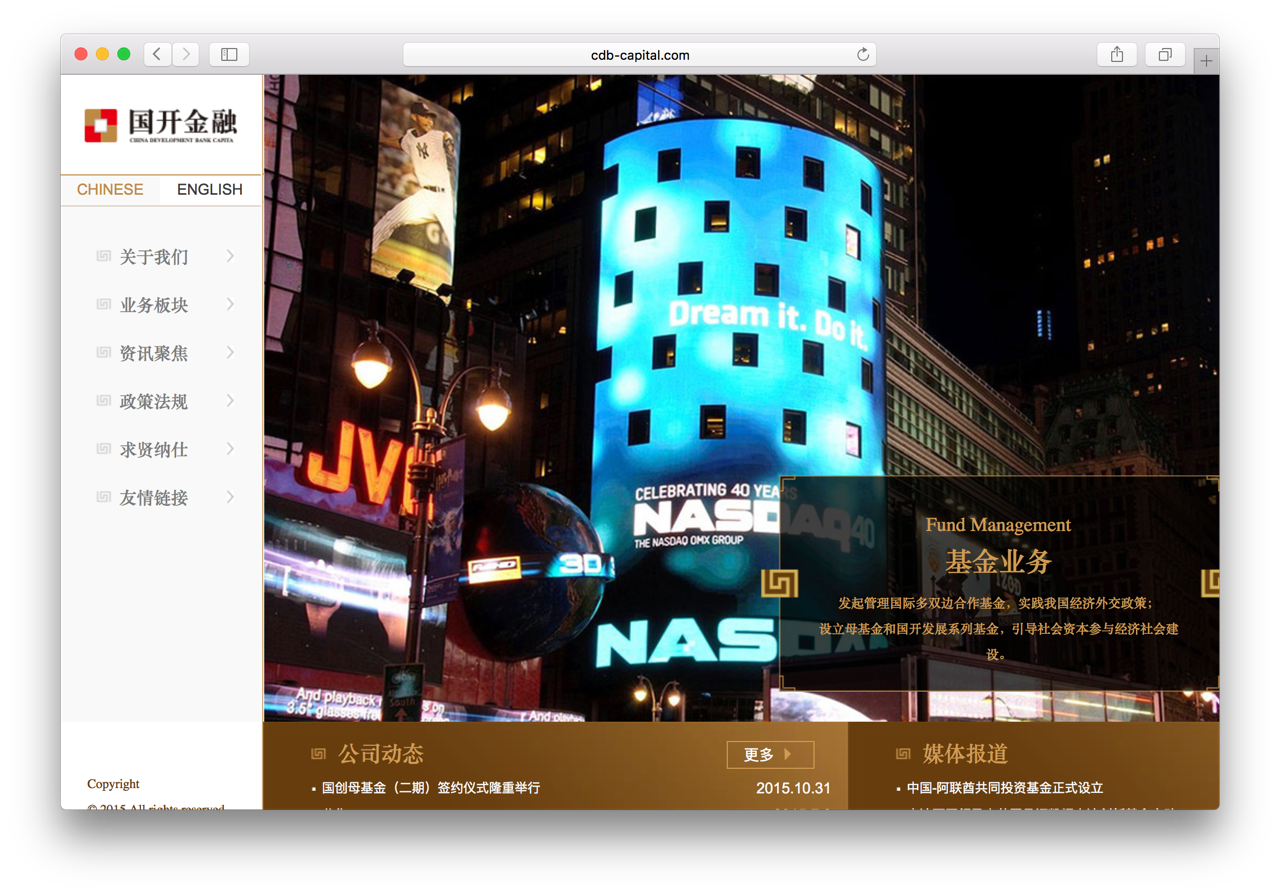Click the 基金业务 banner title
This screenshot has height=896, width=1280.
[998, 562]
